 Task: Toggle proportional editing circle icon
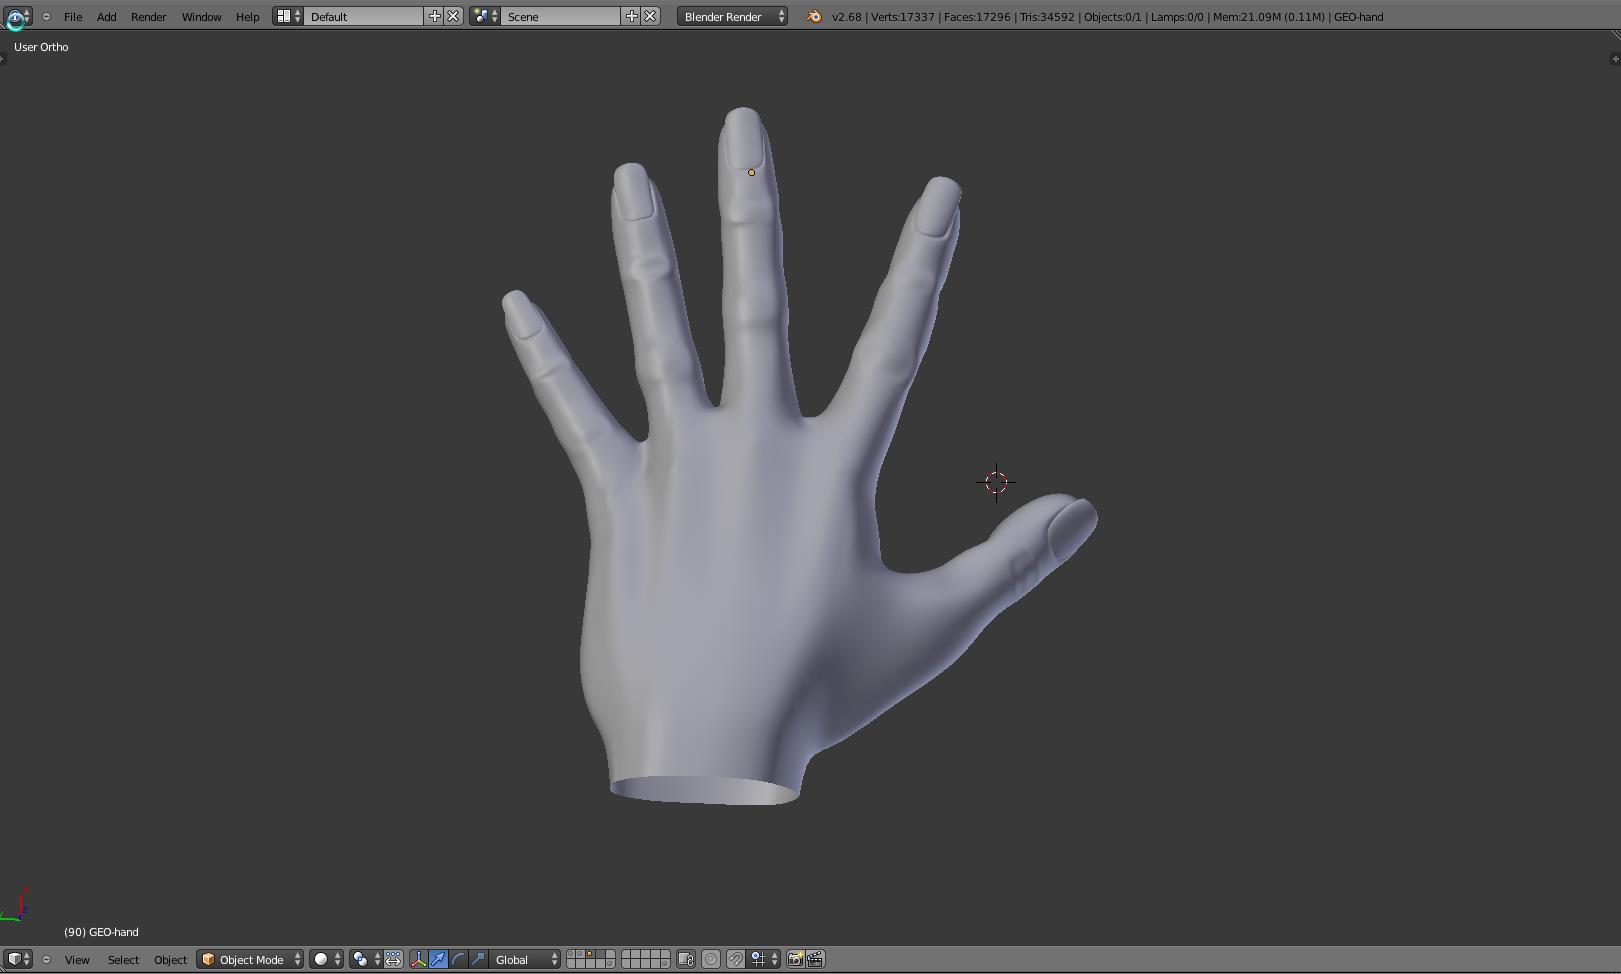point(711,960)
